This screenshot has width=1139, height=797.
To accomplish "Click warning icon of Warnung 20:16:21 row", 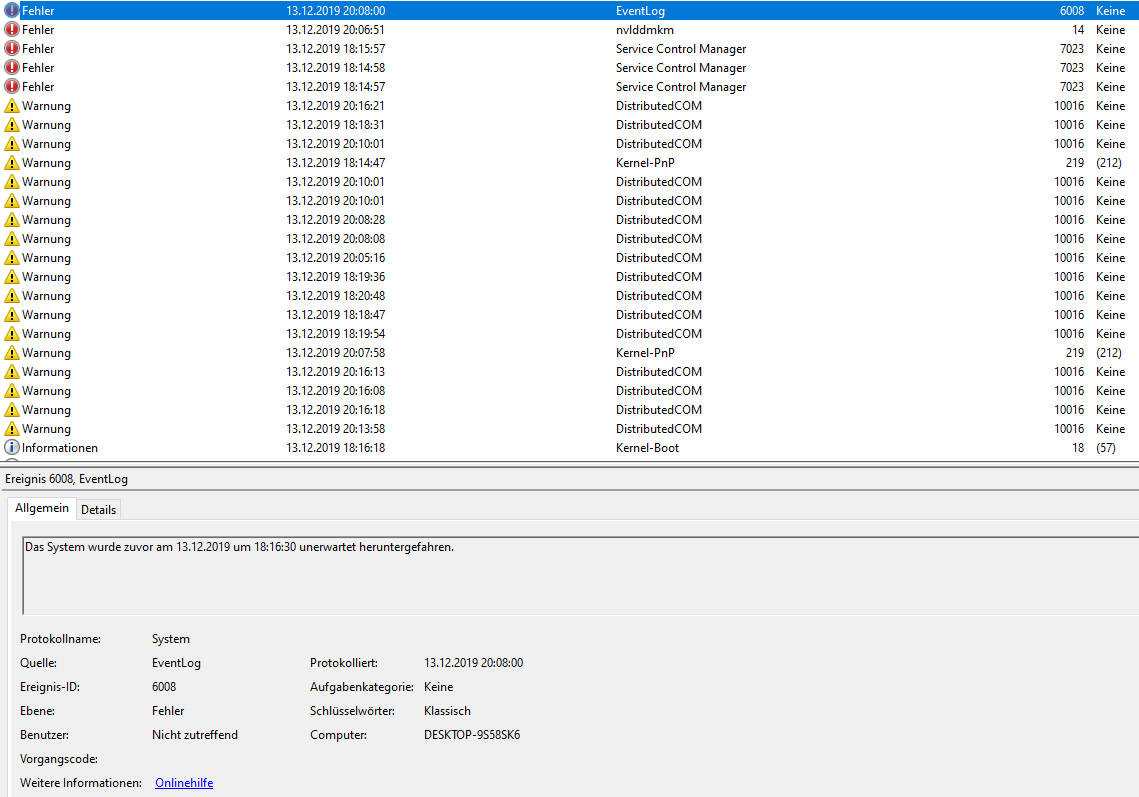I will (x=12, y=105).
